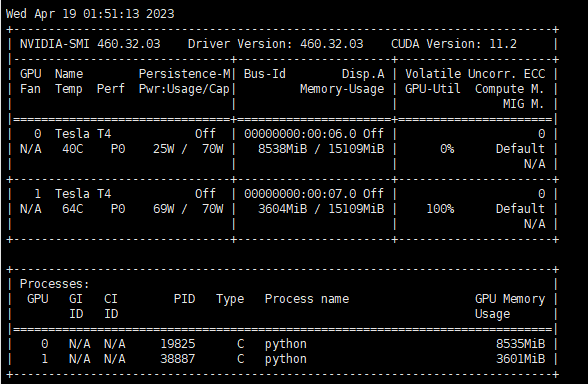Click the 'Type' column header
The height and width of the screenshot is (384, 588).
(230, 299)
